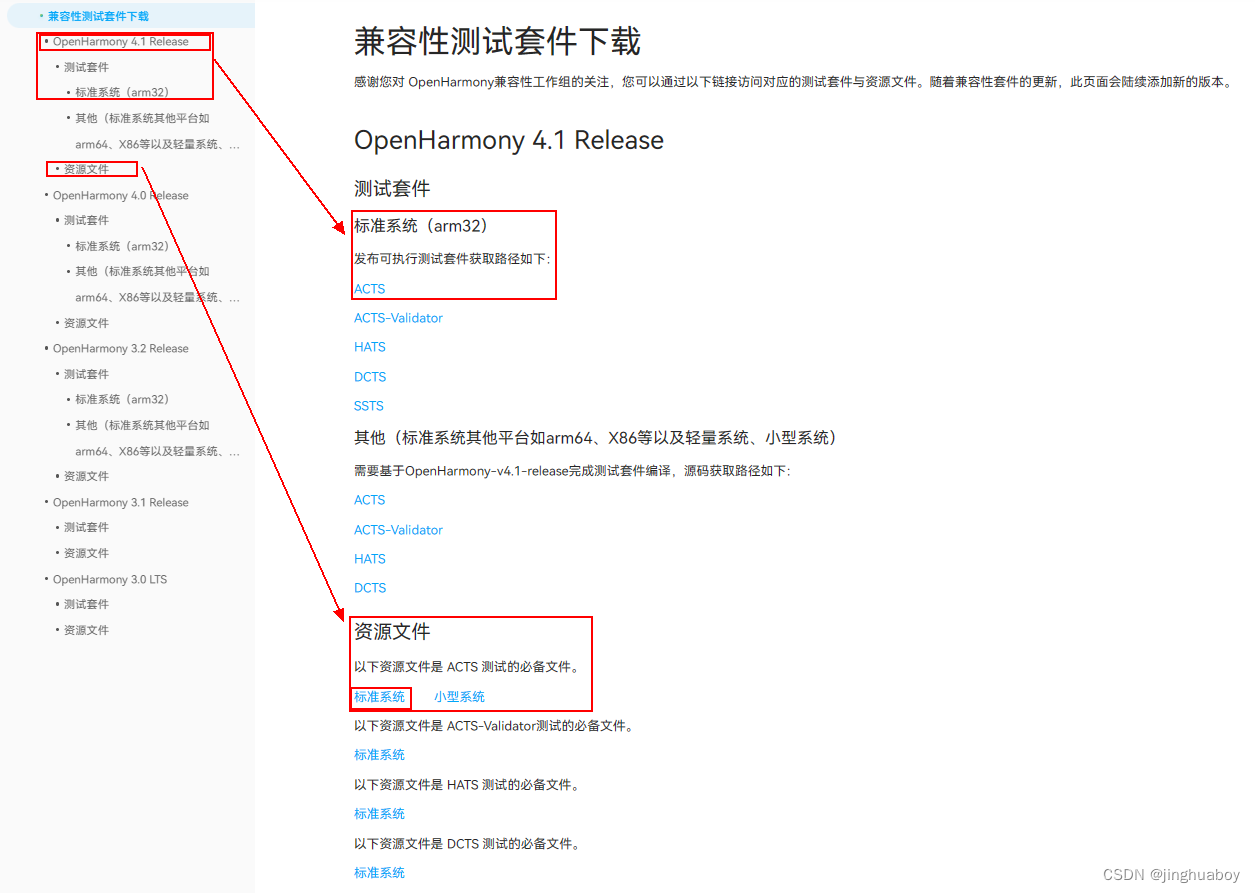This screenshot has height=893, width=1255.
Task: Open 标准系统 link for ACTS resource files
Action: pos(379,696)
